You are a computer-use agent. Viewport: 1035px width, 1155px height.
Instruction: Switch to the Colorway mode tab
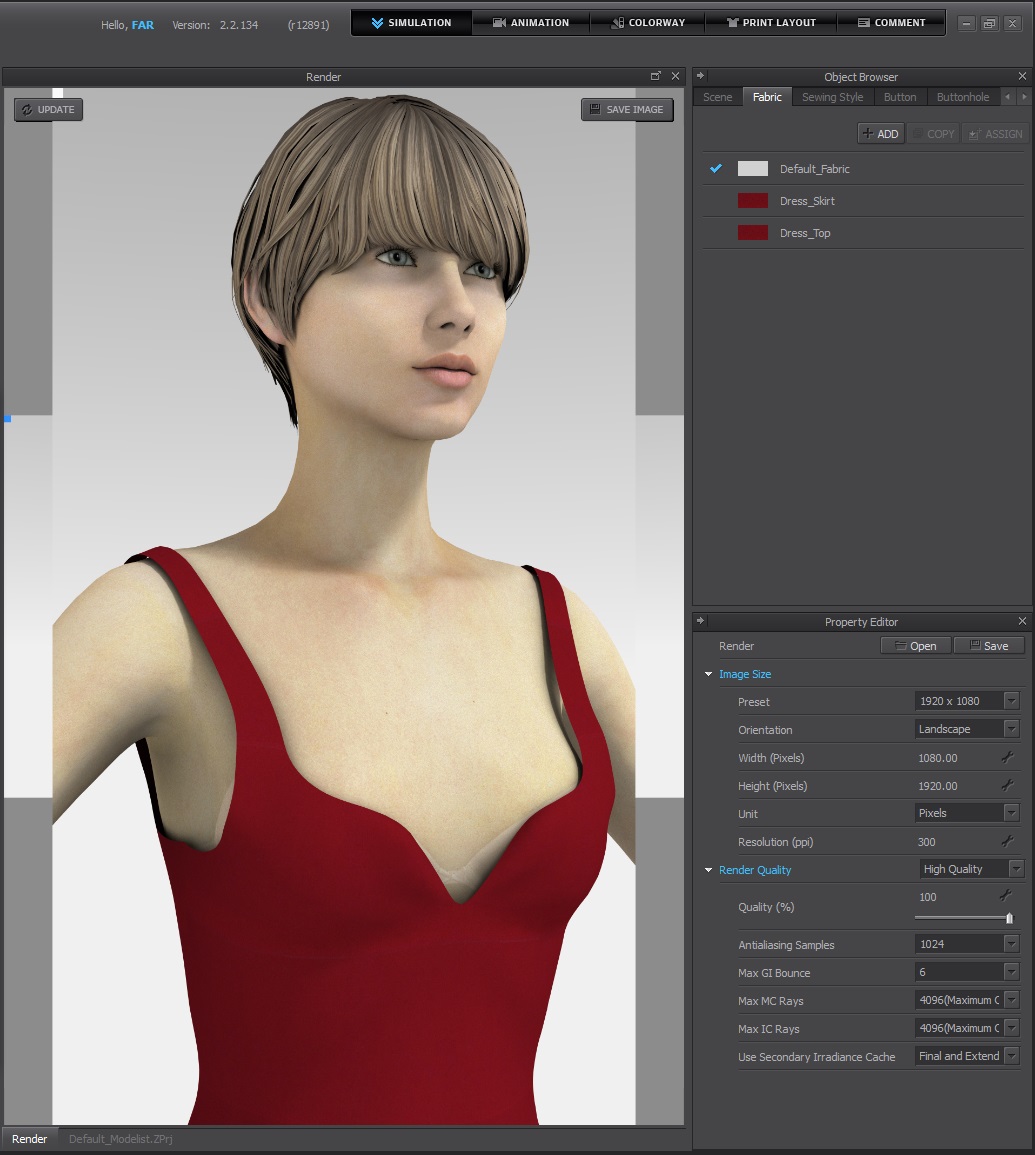pyautogui.click(x=647, y=23)
